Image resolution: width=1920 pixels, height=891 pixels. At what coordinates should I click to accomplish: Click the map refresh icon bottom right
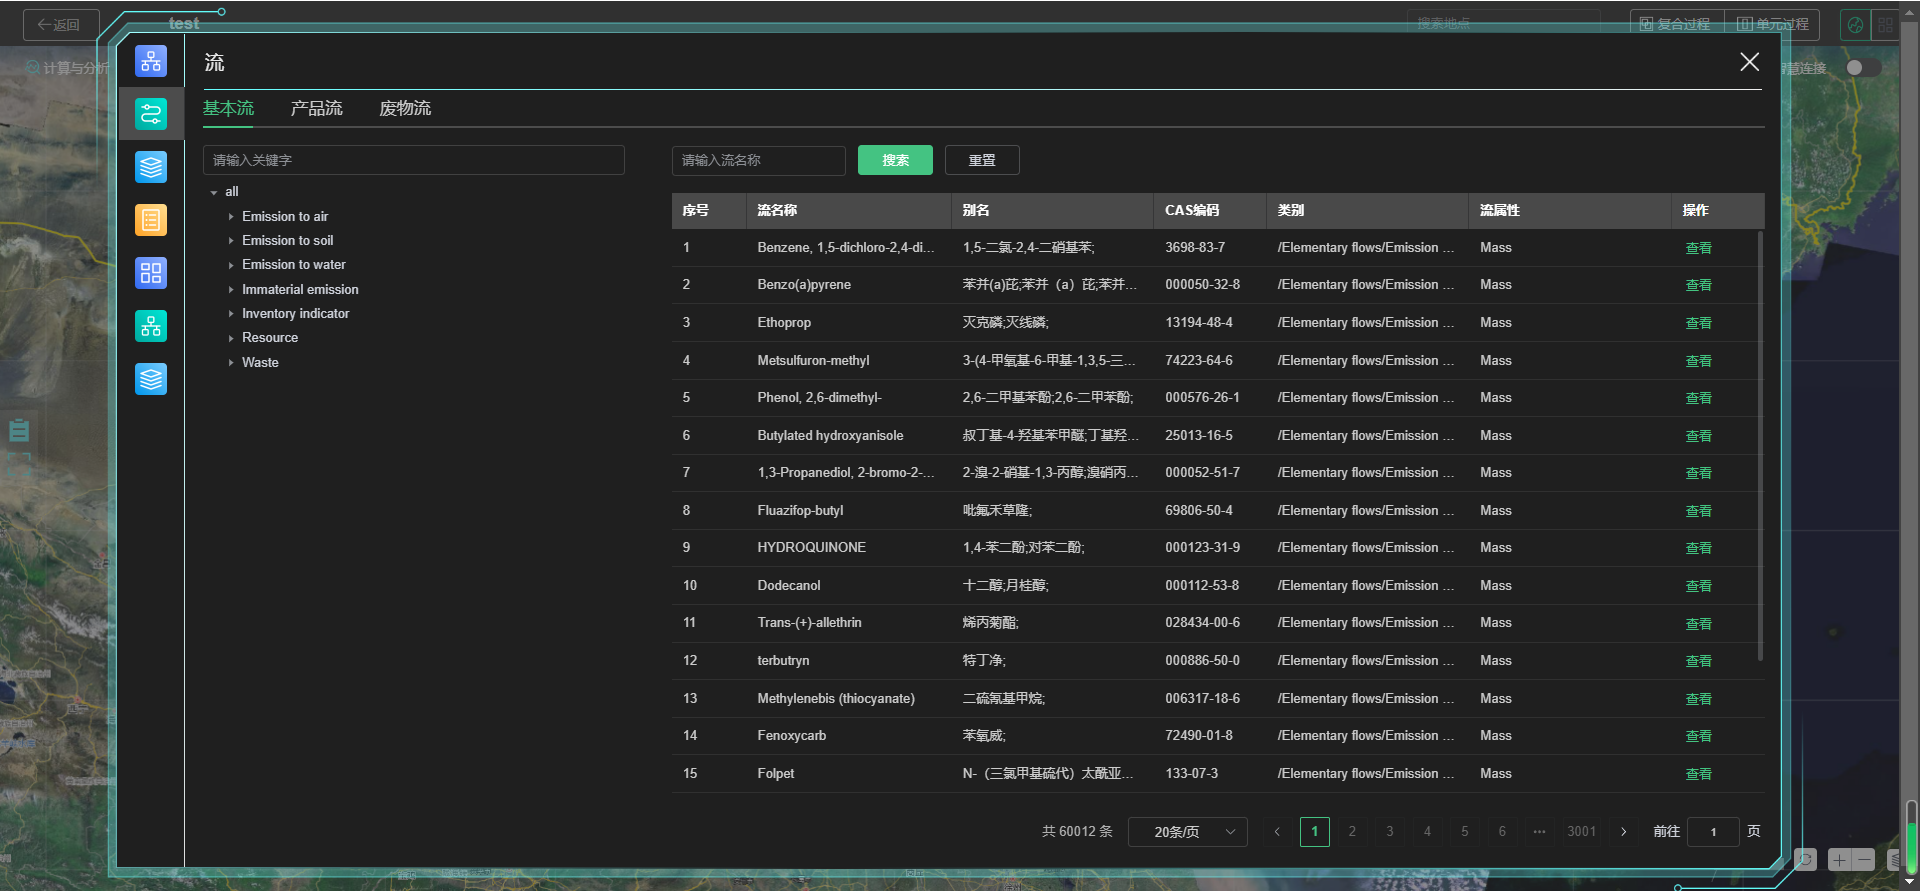pos(1805,860)
